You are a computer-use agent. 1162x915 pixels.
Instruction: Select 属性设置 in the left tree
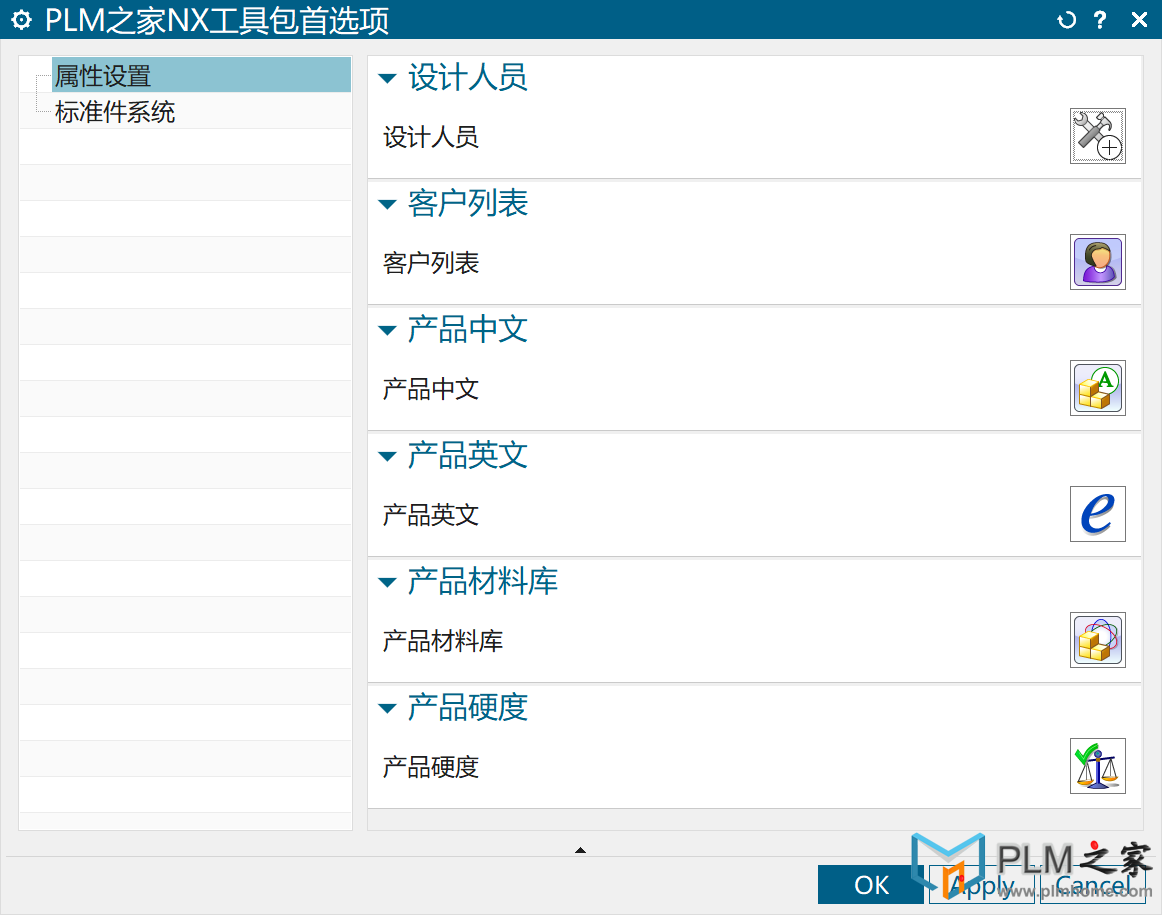coord(201,76)
